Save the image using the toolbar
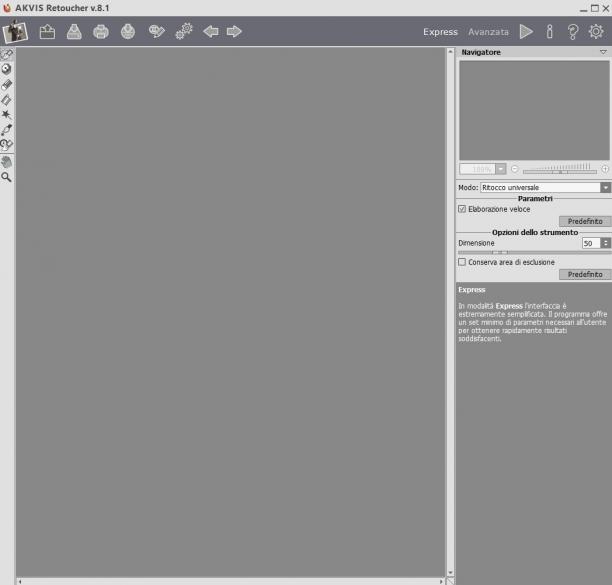 point(74,32)
